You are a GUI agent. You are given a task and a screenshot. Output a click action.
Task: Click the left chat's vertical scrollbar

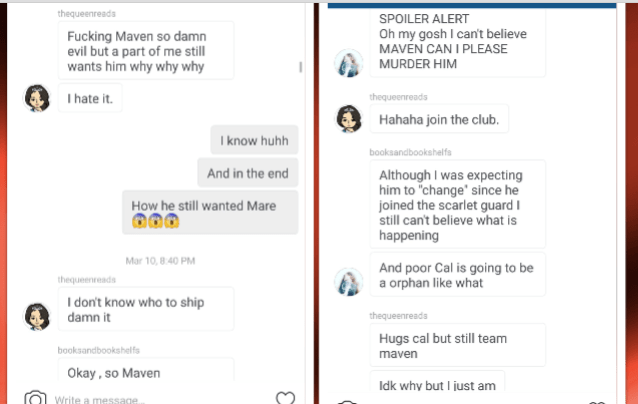(301, 67)
